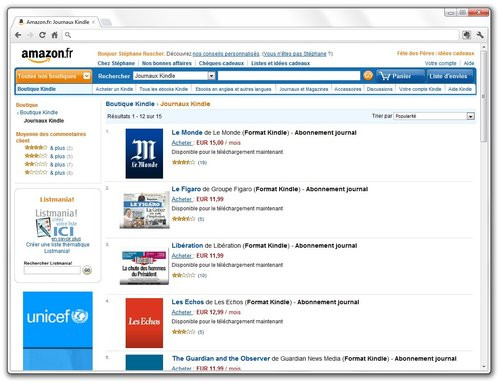Open Nos bonnes affaires link
The image size is (500, 382).
tap(167, 63)
